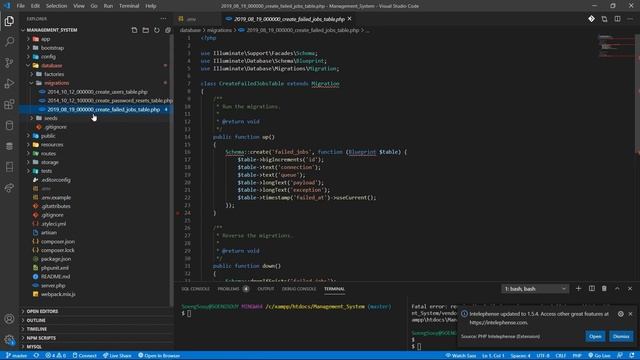Screen dimensions: 640x360
Task: Dismiss the Intelephense notification
Action: tap(621, 336)
